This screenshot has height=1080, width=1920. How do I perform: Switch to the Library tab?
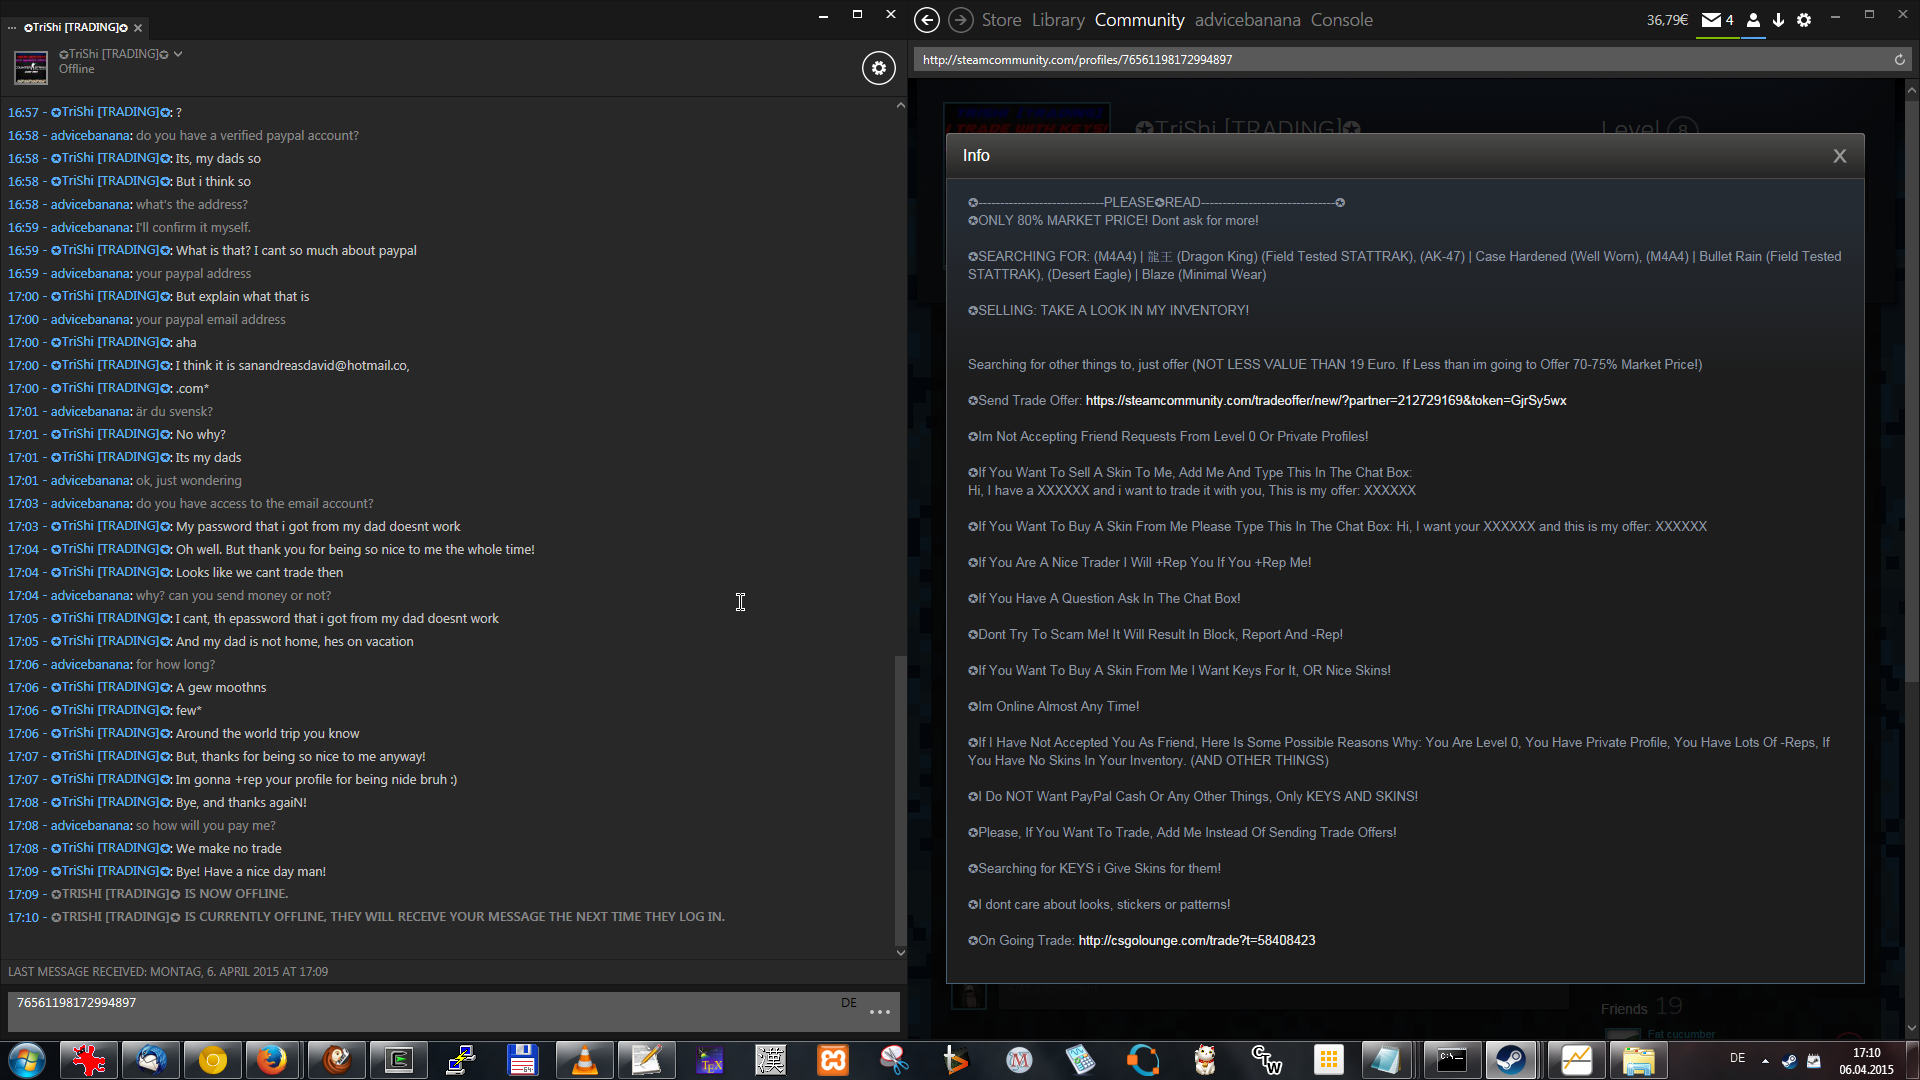click(x=1058, y=20)
